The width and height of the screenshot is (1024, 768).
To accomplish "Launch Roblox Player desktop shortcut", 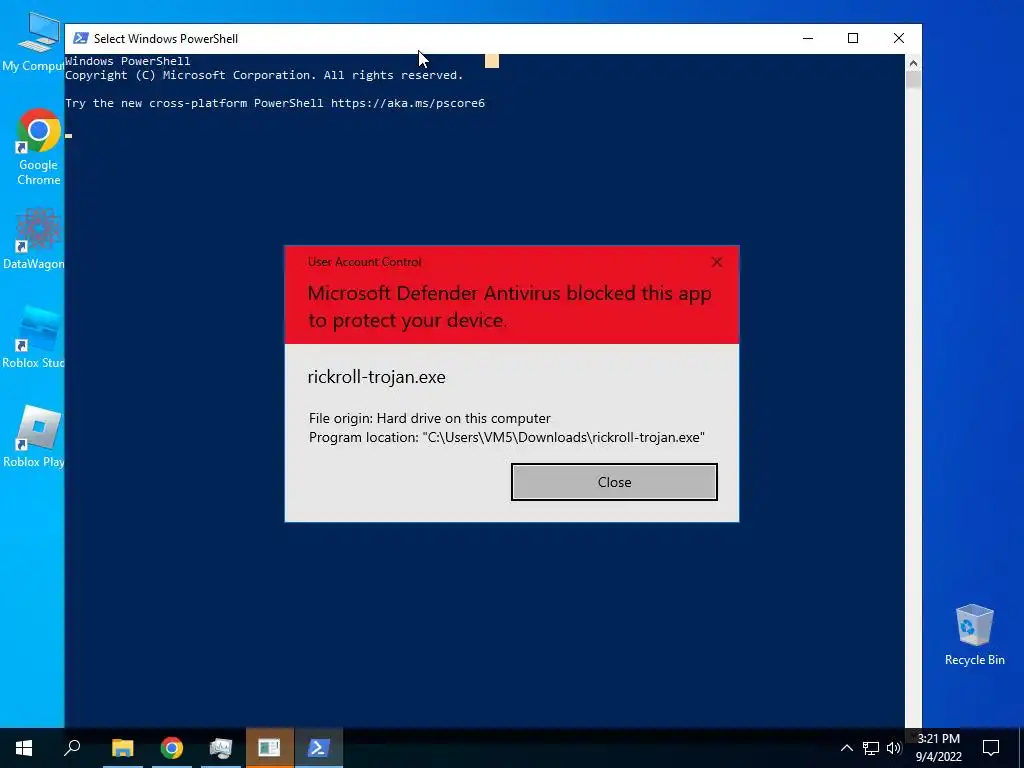I will pyautogui.click(x=33, y=436).
